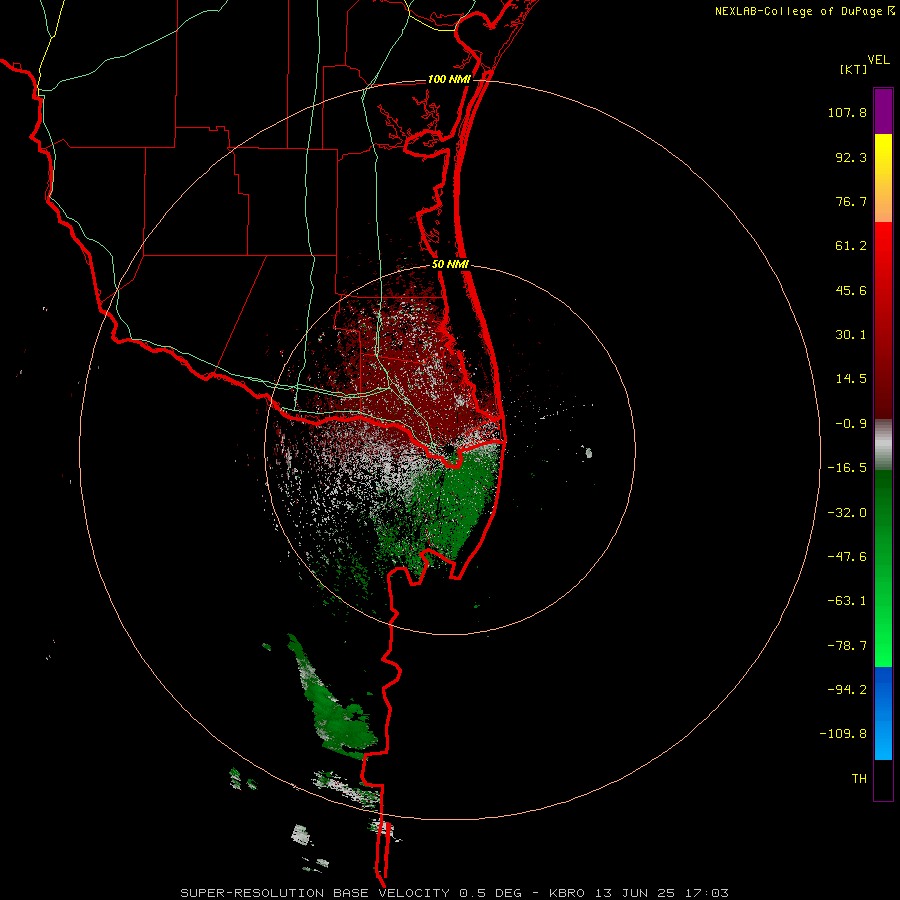
Task: Select the -47.6 knot scale value
Action: (x=847, y=557)
